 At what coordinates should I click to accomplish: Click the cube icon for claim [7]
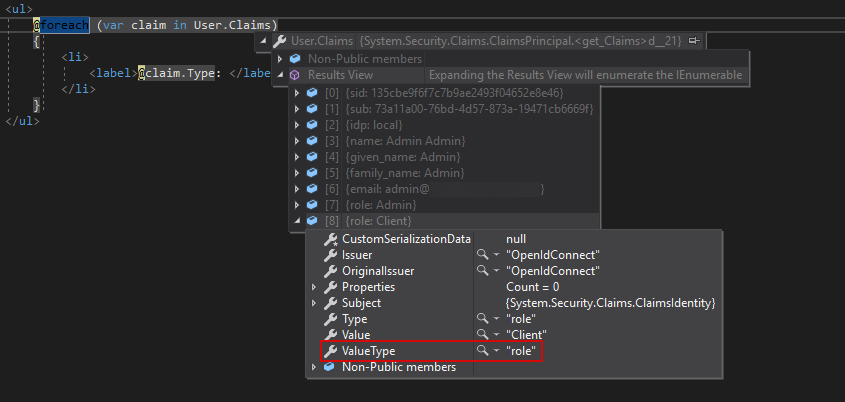311,205
